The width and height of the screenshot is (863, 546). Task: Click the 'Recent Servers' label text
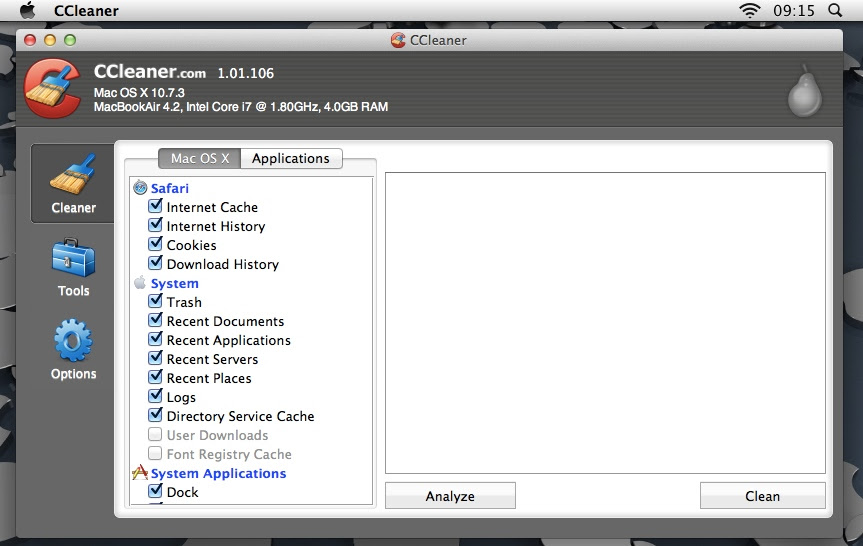tap(212, 359)
